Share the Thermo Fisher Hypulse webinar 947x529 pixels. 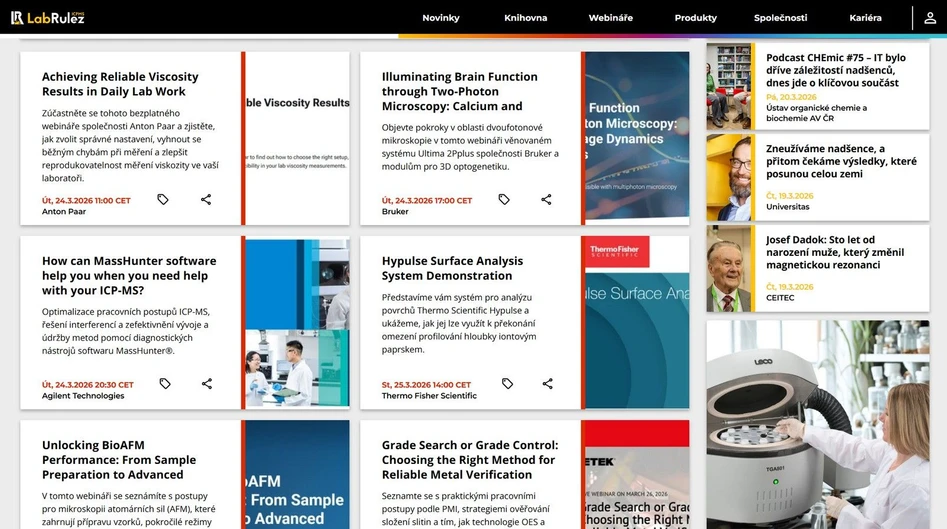coord(548,384)
